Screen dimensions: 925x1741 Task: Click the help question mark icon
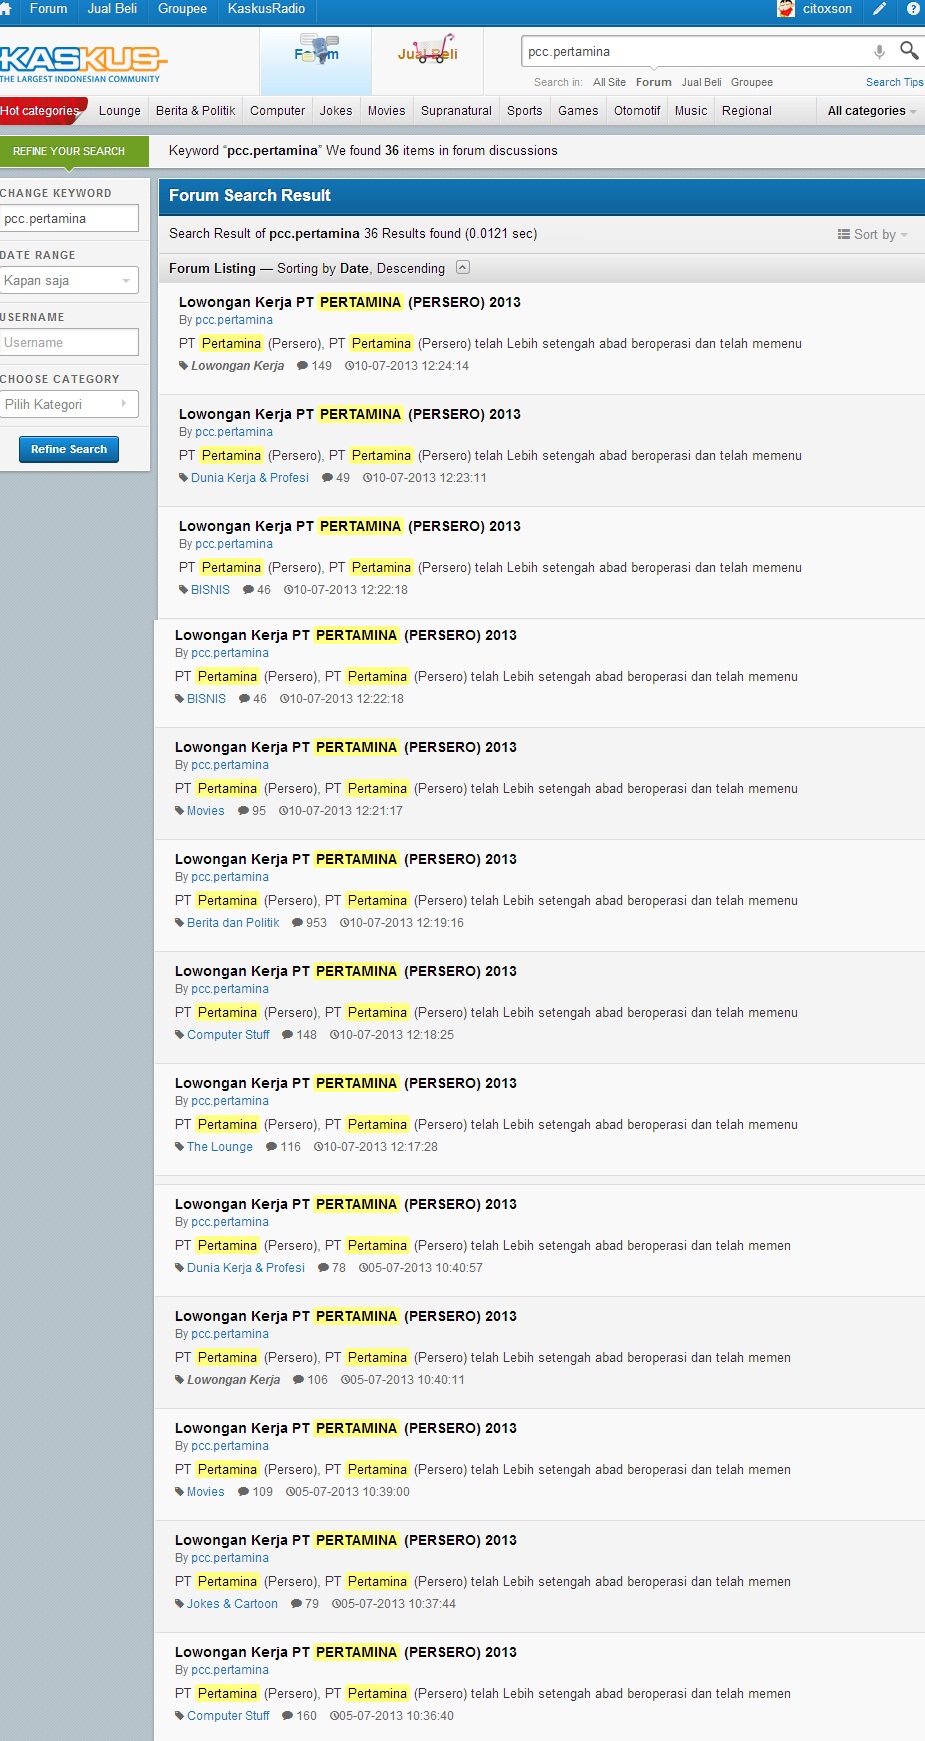pos(913,9)
